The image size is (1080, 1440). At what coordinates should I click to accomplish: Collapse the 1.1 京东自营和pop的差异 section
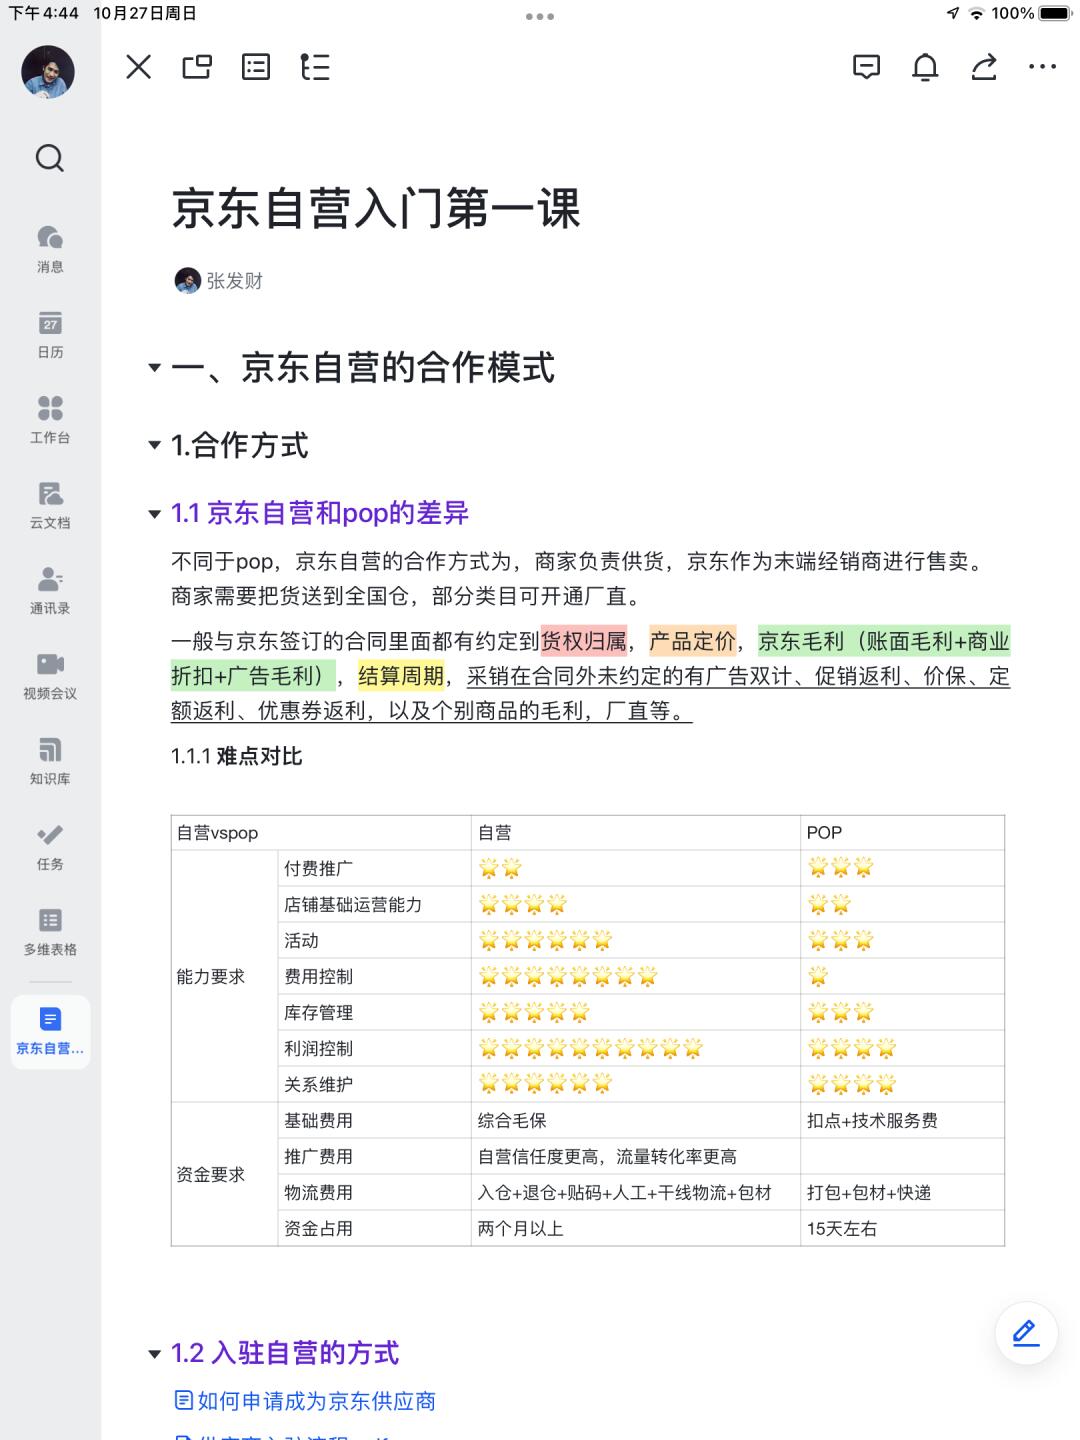point(154,514)
